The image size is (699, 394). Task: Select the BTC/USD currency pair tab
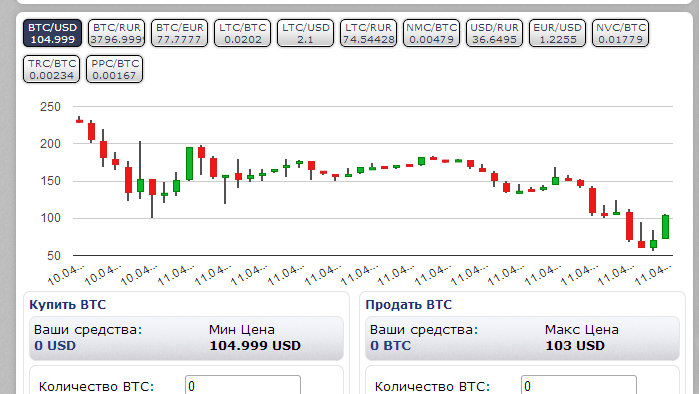(53, 33)
